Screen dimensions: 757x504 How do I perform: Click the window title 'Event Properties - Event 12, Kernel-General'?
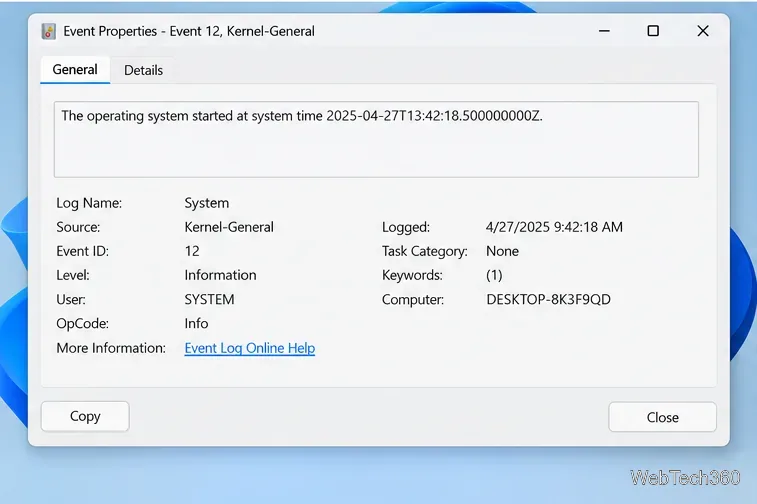coord(189,31)
